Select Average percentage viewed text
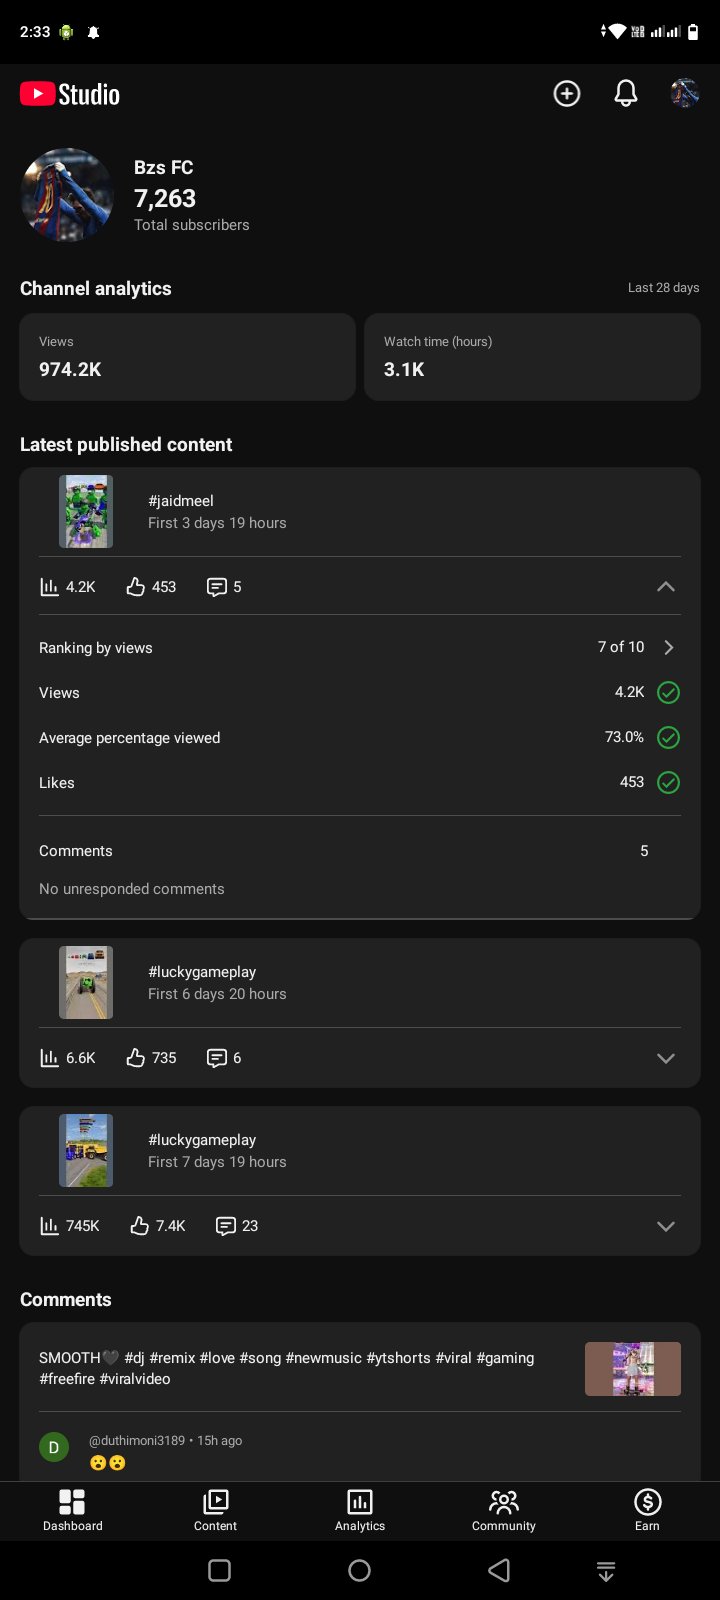Viewport: 720px width, 1600px height. point(130,738)
